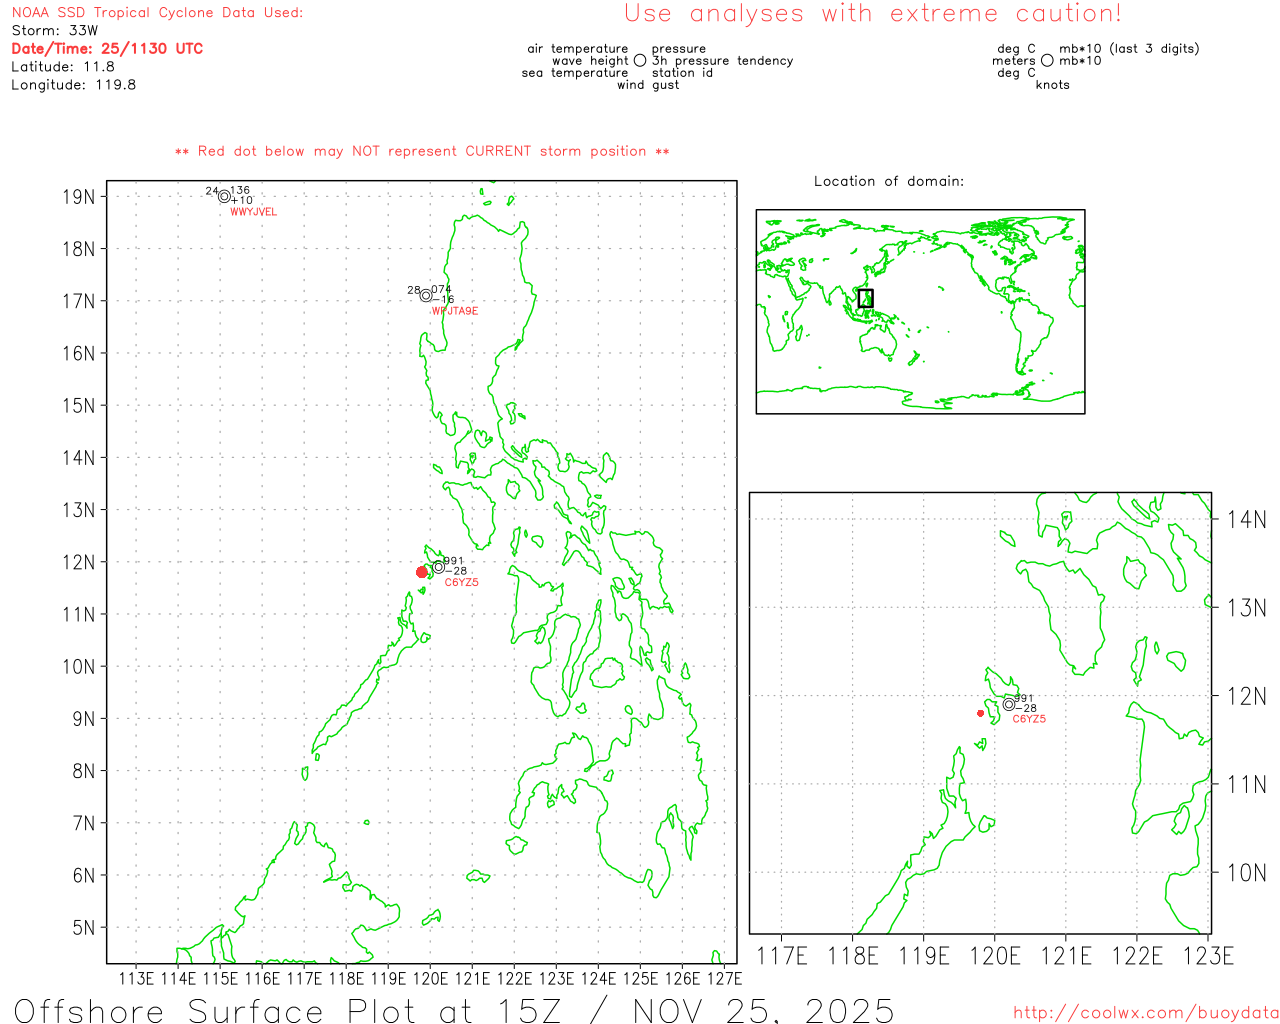Click the red dot disclaimer text line
Screen dimensions: 1280x1024
pos(422,151)
